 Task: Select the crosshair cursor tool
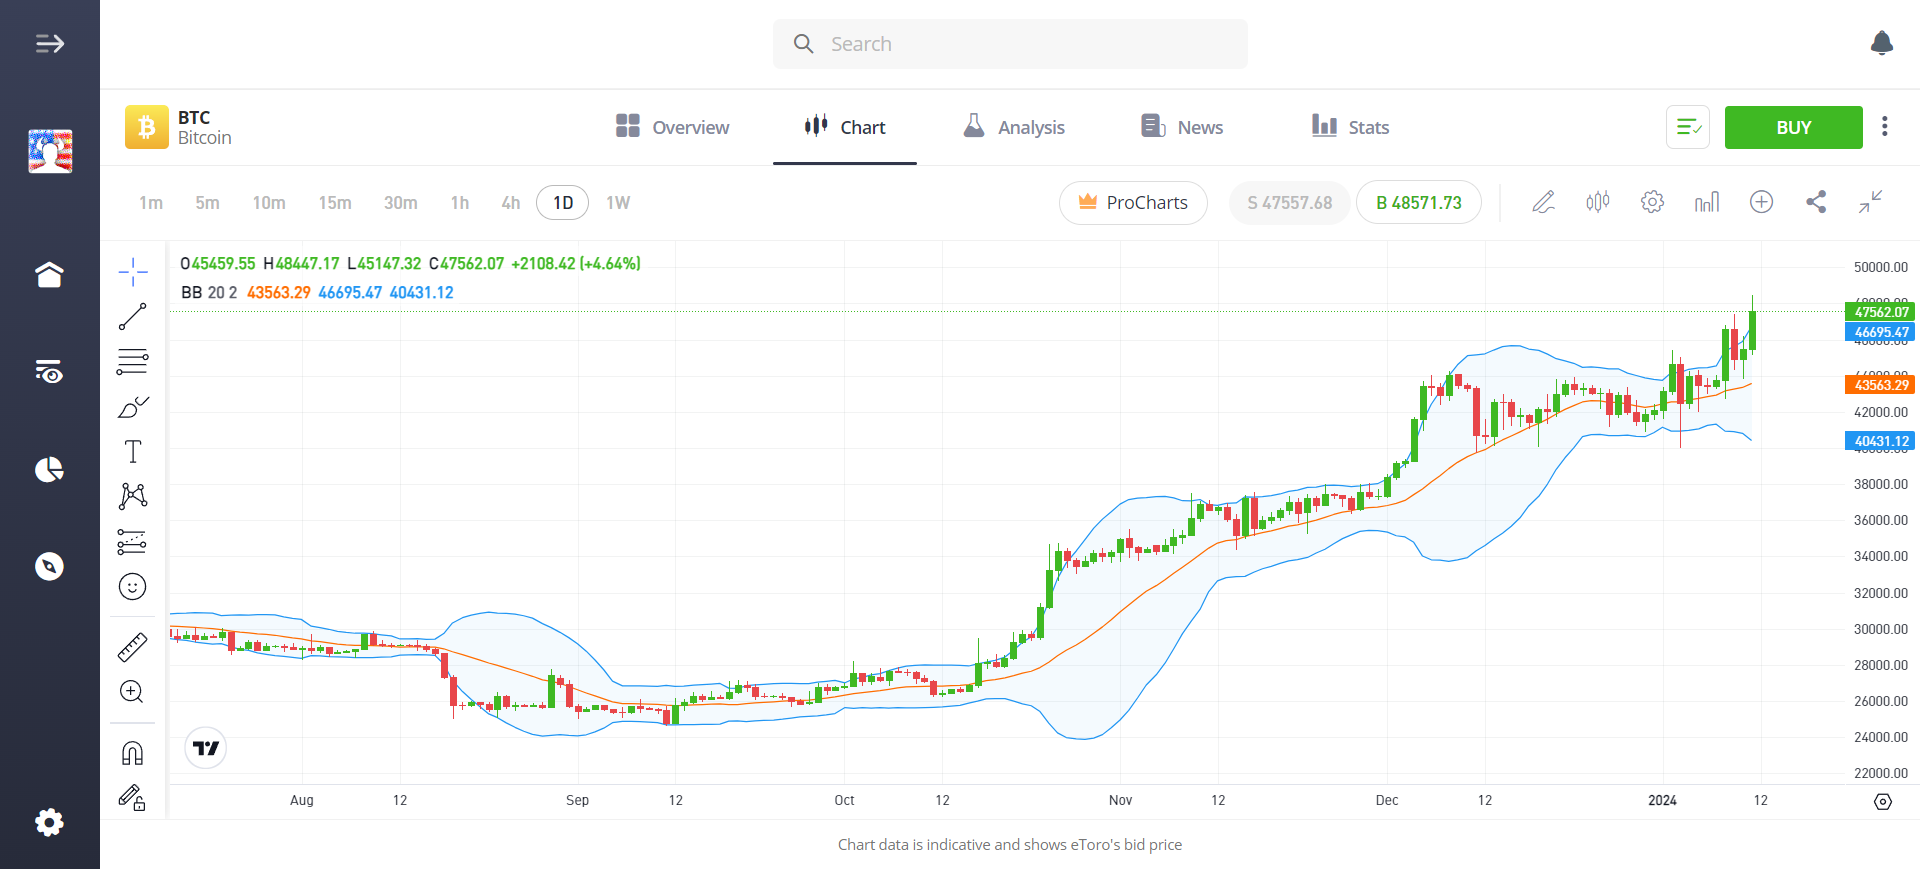tap(133, 272)
